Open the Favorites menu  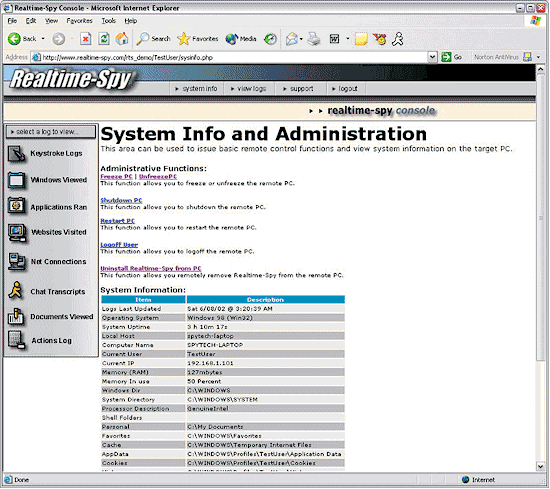point(79,21)
